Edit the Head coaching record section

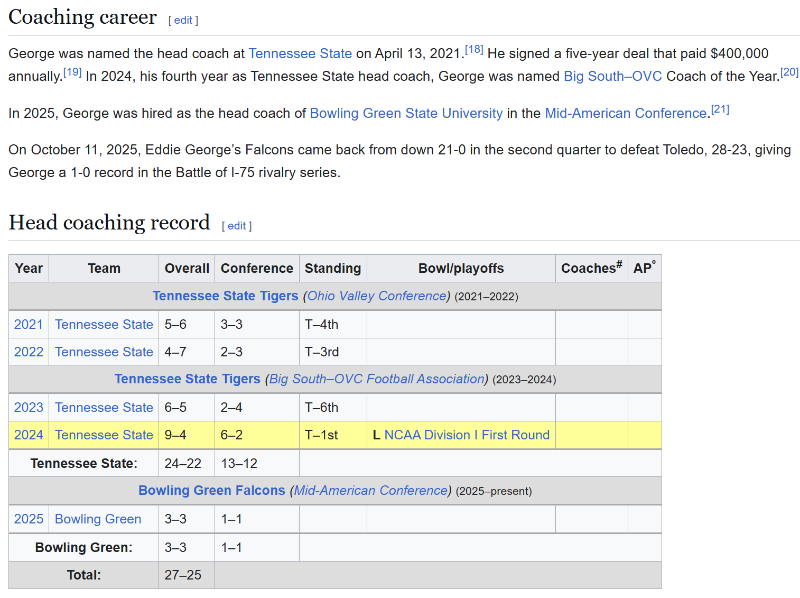click(x=236, y=226)
